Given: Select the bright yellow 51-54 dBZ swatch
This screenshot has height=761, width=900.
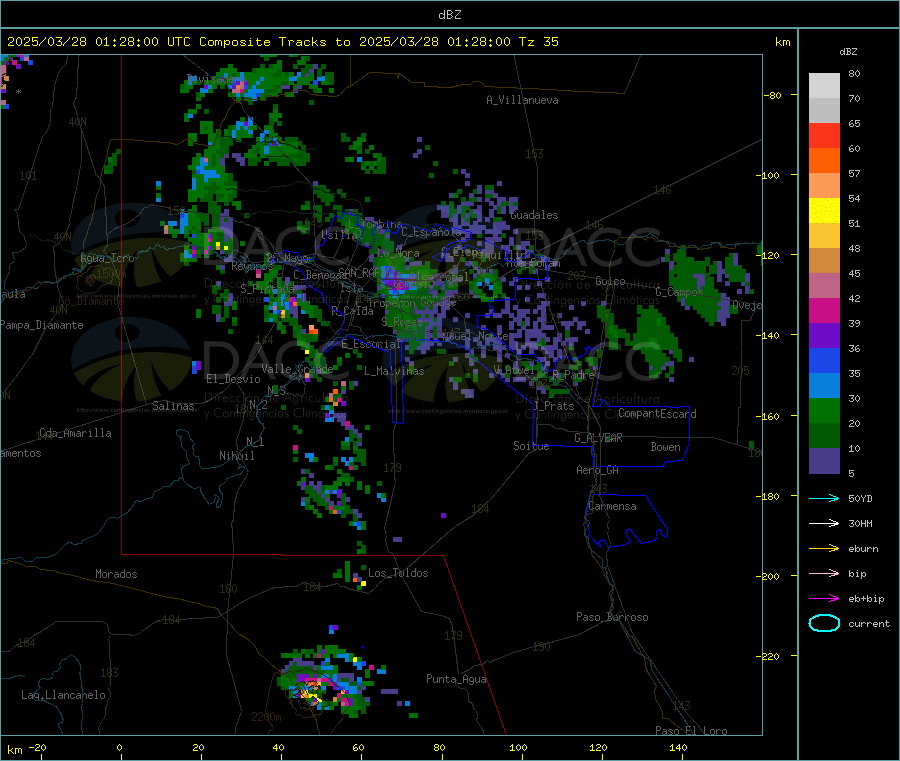Looking at the screenshot, I should tap(824, 211).
